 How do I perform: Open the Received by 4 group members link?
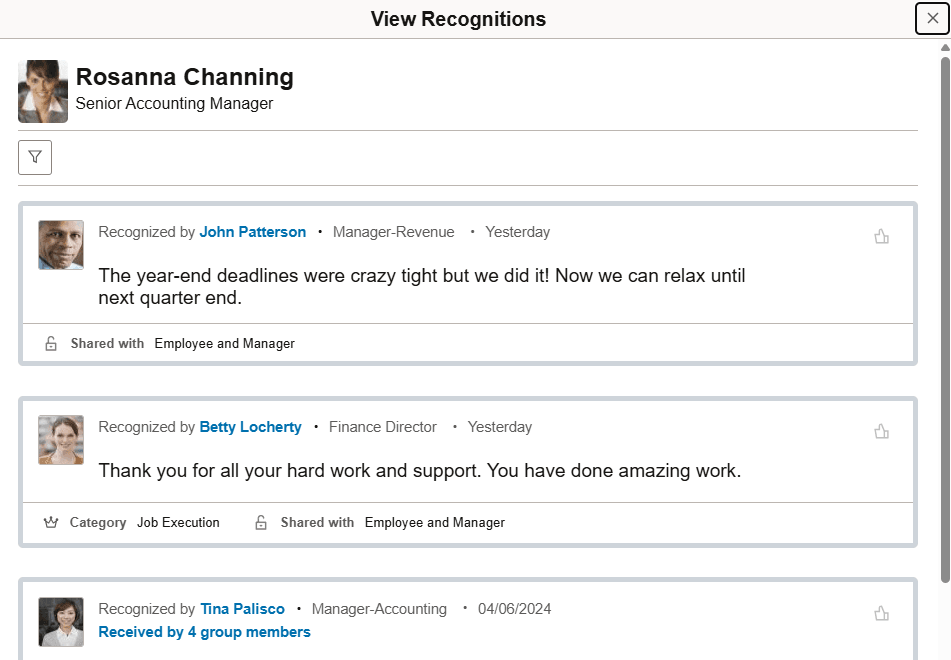[x=204, y=631]
